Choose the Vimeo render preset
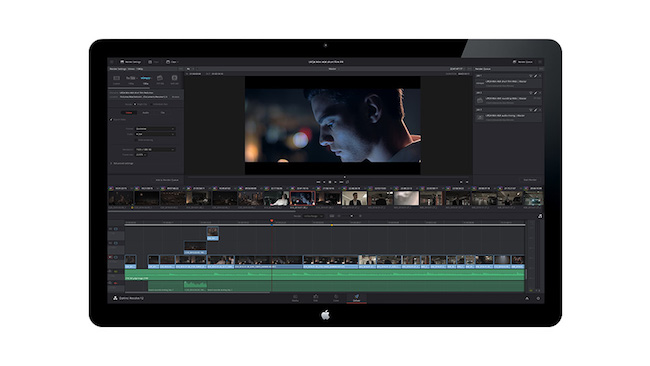650x366 pixels. pos(146,79)
